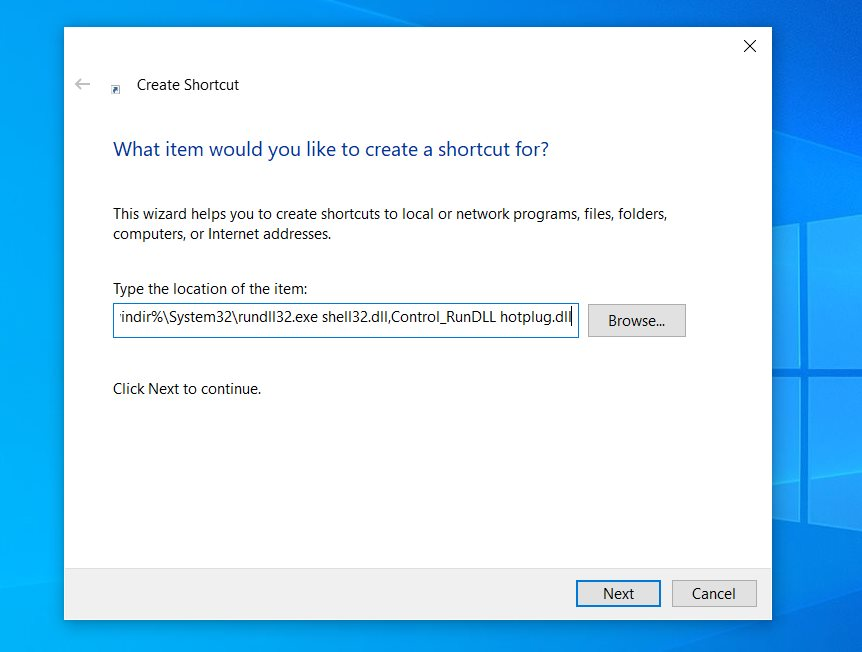Viewport: 862px width, 652px height.
Task: Click the Create Shortcut title text
Action: (187, 85)
